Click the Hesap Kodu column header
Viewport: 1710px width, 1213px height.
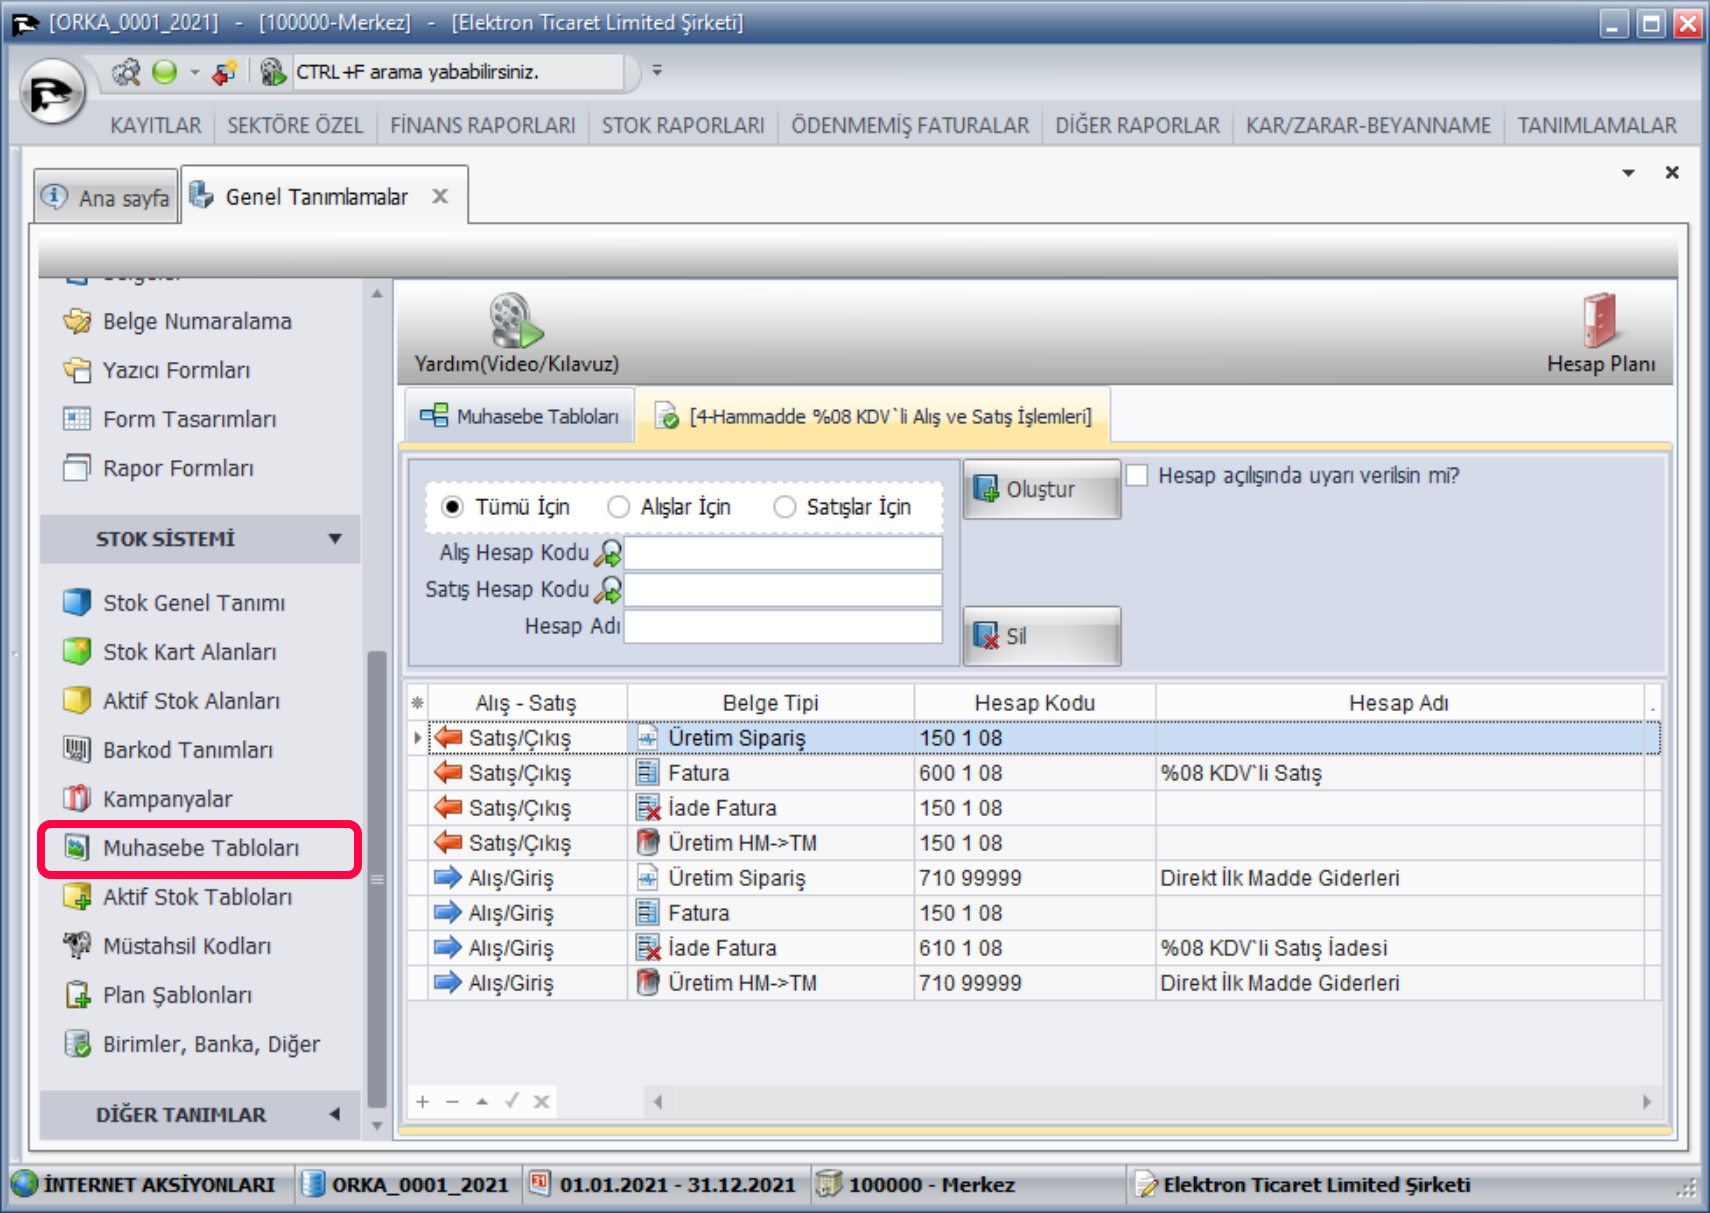[1035, 703]
